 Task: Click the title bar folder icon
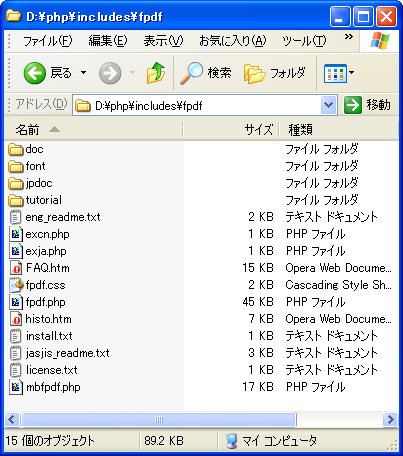pos(14,16)
